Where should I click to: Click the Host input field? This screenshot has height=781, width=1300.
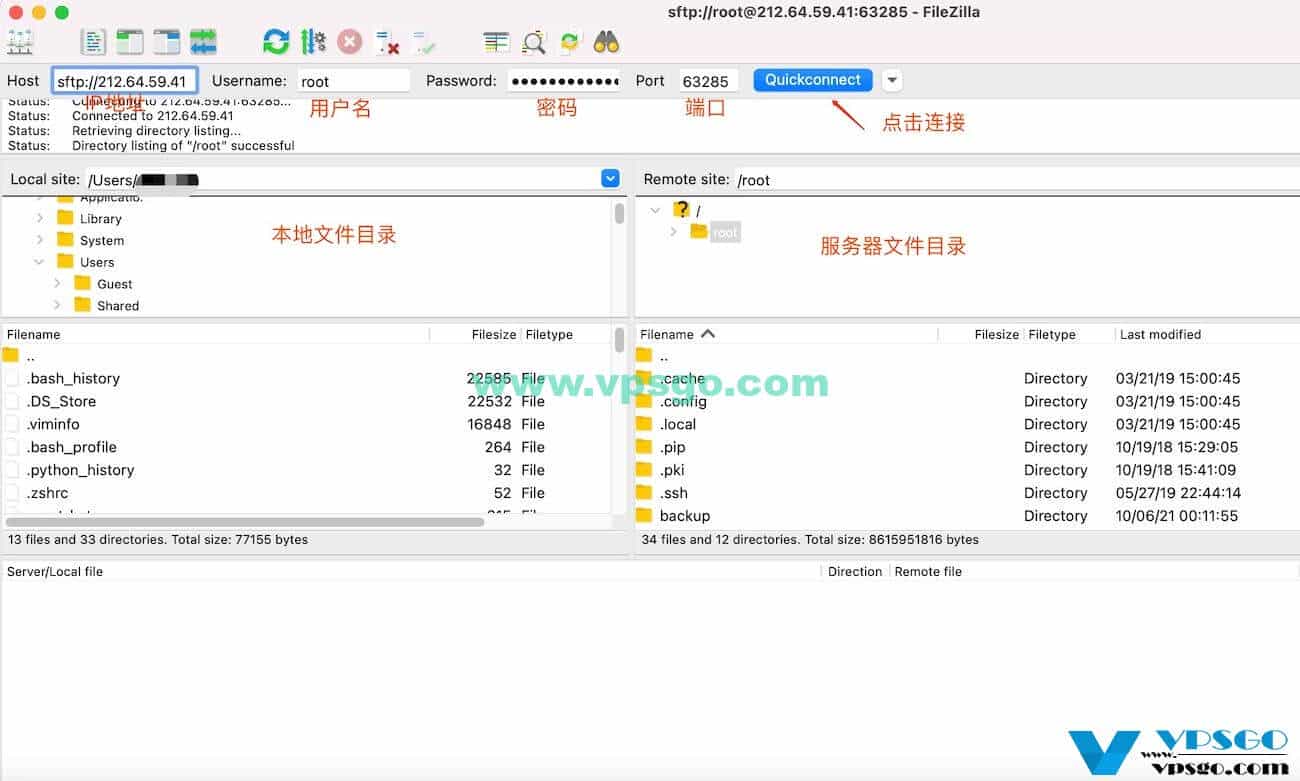(x=124, y=80)
